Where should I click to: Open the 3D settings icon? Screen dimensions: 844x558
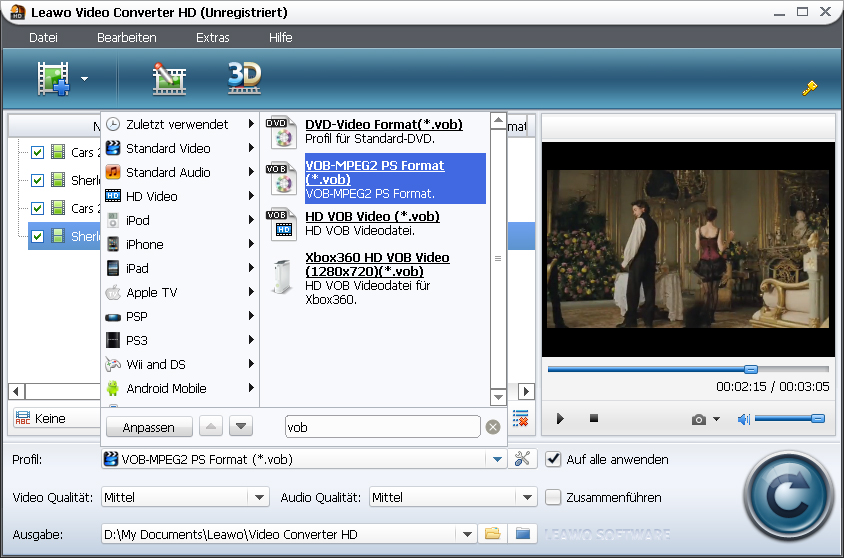click(244, 77)
